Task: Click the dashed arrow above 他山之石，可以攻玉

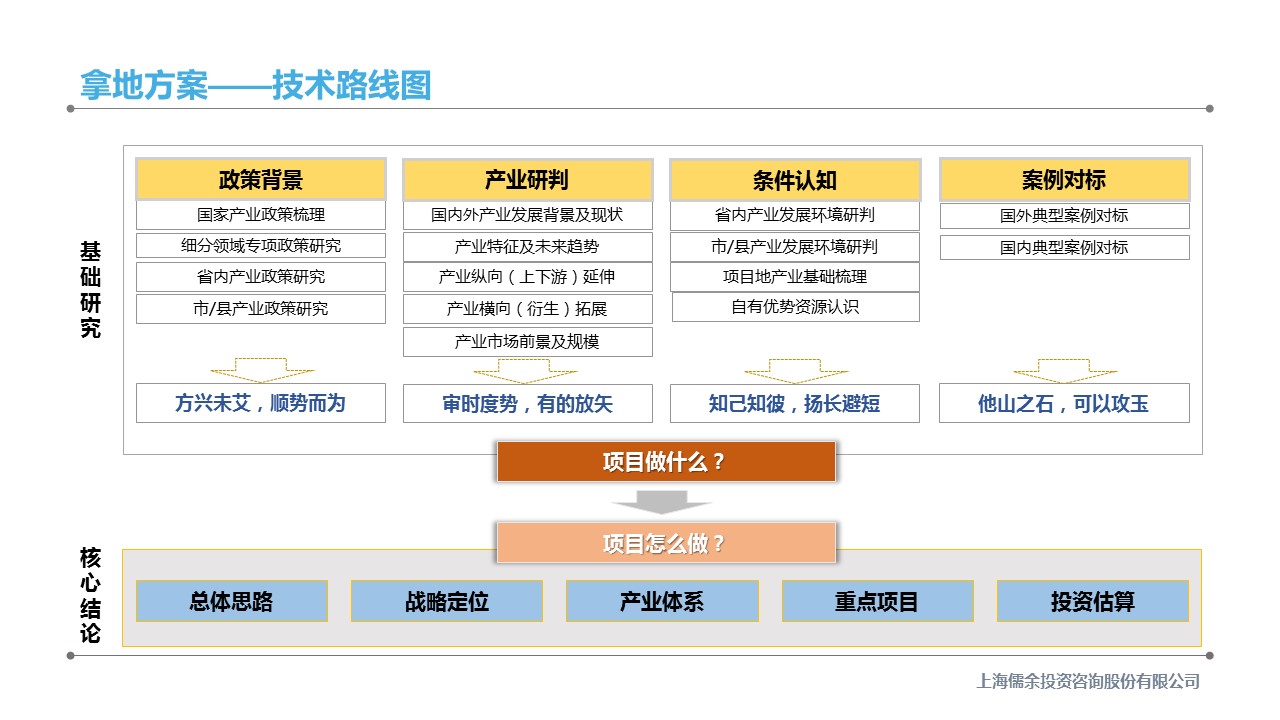Action: (1065, 370)
